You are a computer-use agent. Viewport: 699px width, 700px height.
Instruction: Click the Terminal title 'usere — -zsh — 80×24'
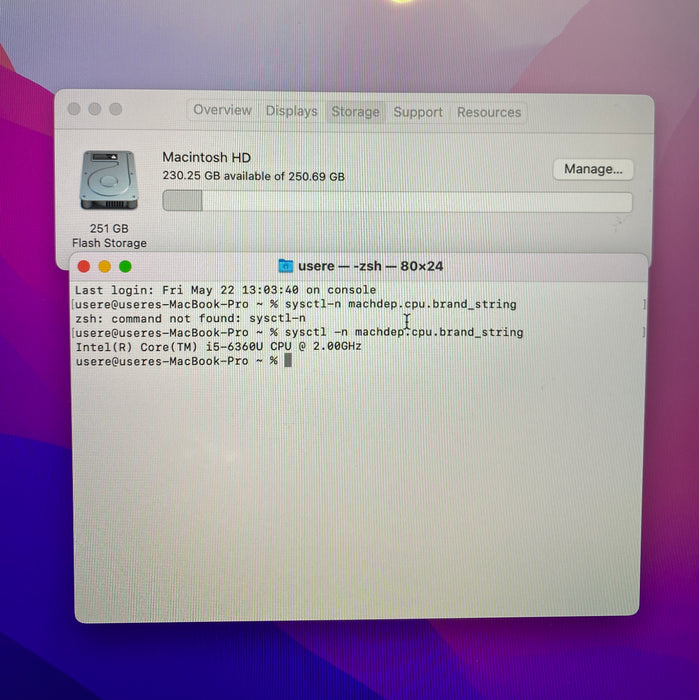tap(370, 266)
